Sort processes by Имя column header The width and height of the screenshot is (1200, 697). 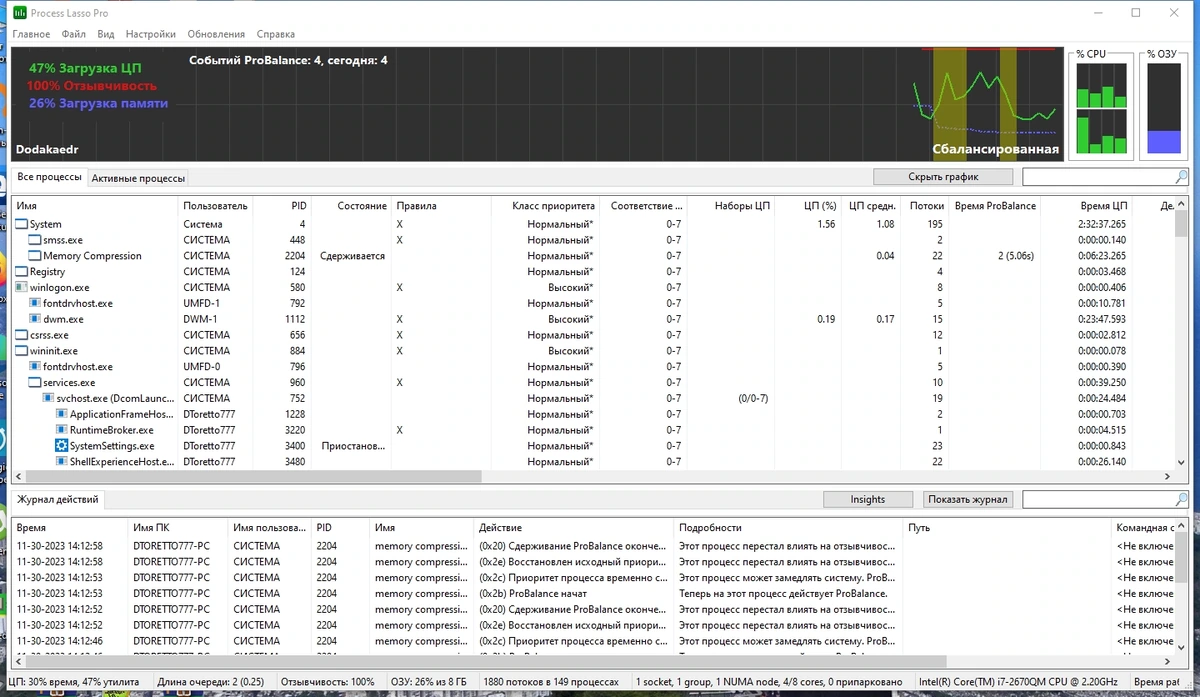[96, 205]
